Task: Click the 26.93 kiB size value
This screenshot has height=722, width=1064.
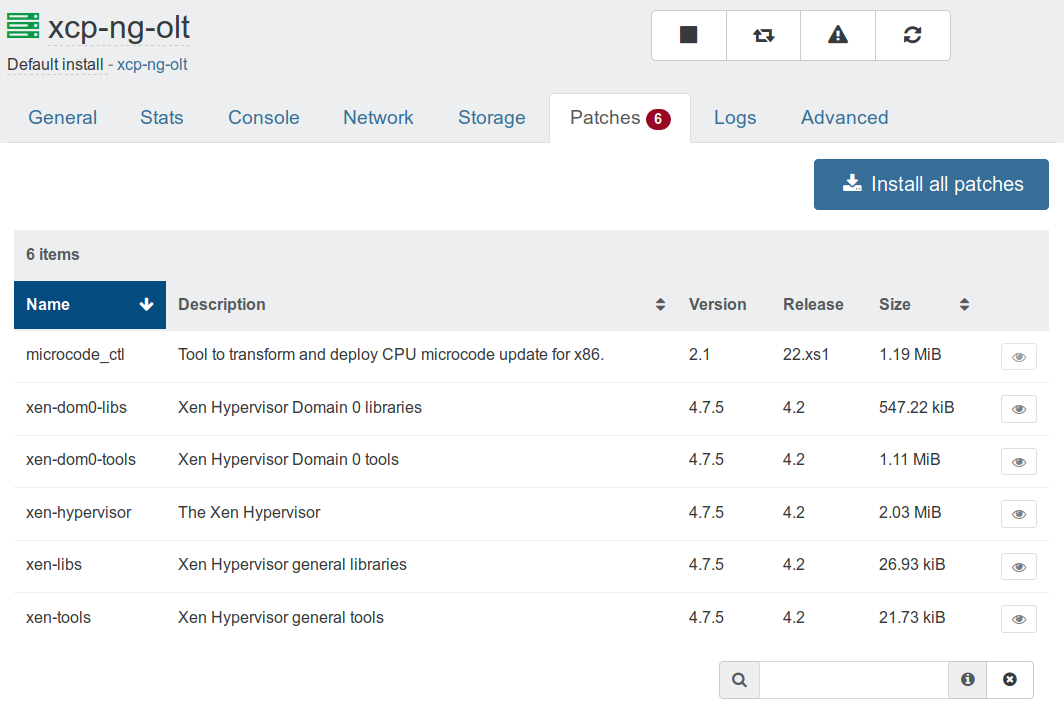Action: pyautogui.click(x=912, y=565)
